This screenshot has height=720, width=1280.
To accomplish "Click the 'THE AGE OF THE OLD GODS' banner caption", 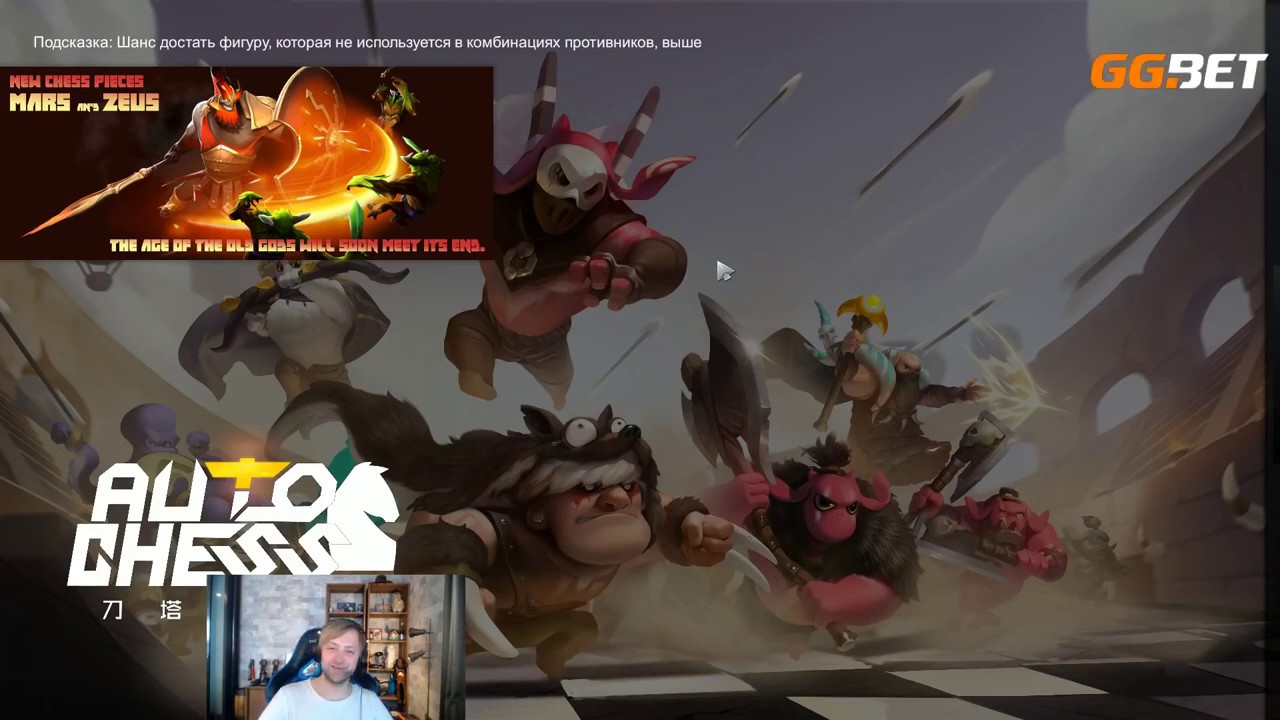I will click(297, 245).
